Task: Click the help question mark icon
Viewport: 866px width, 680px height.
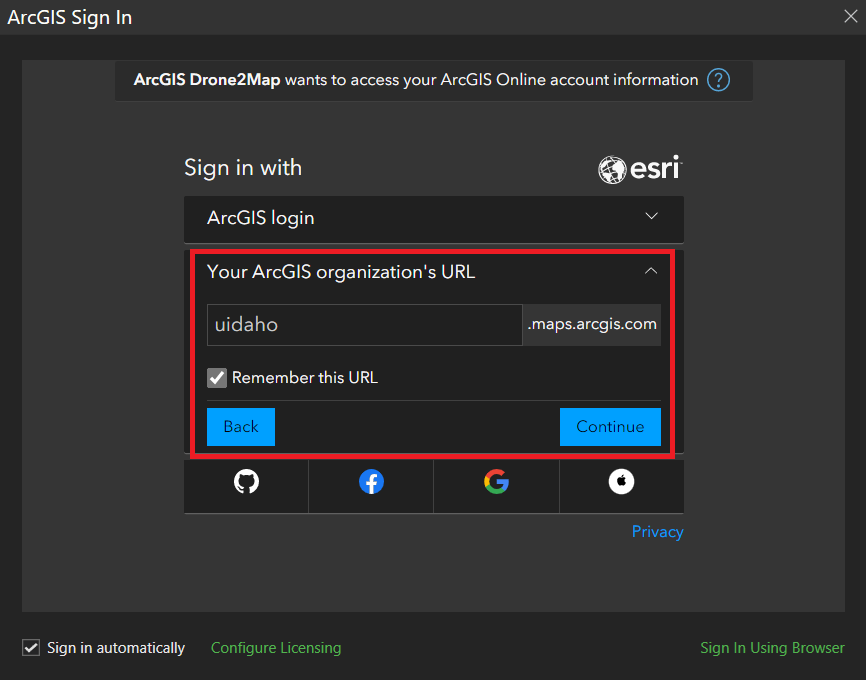Action: point(718,80)
